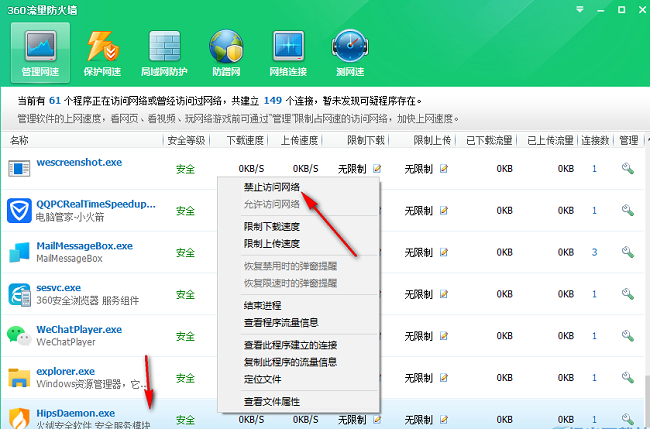
Task: Choose 定位文件 from the context menu
Action: pos(263,378)
